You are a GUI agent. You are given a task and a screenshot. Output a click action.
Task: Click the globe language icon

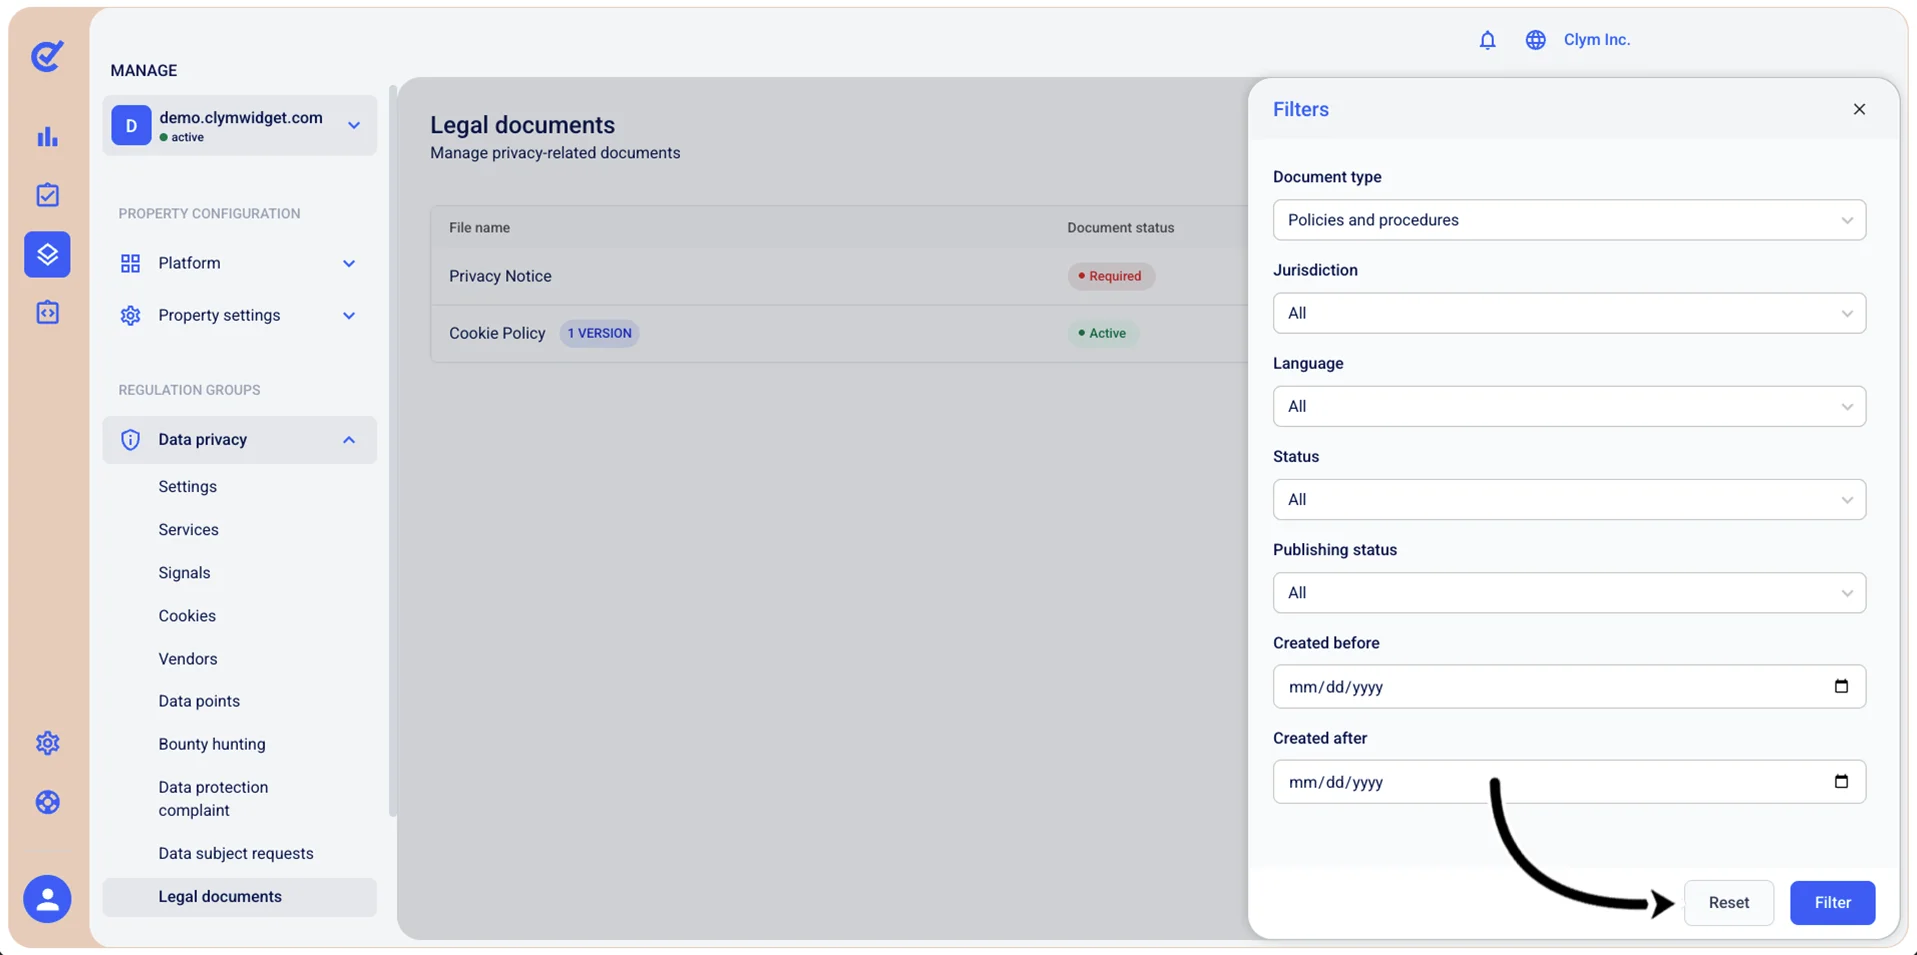point(1535,40)
